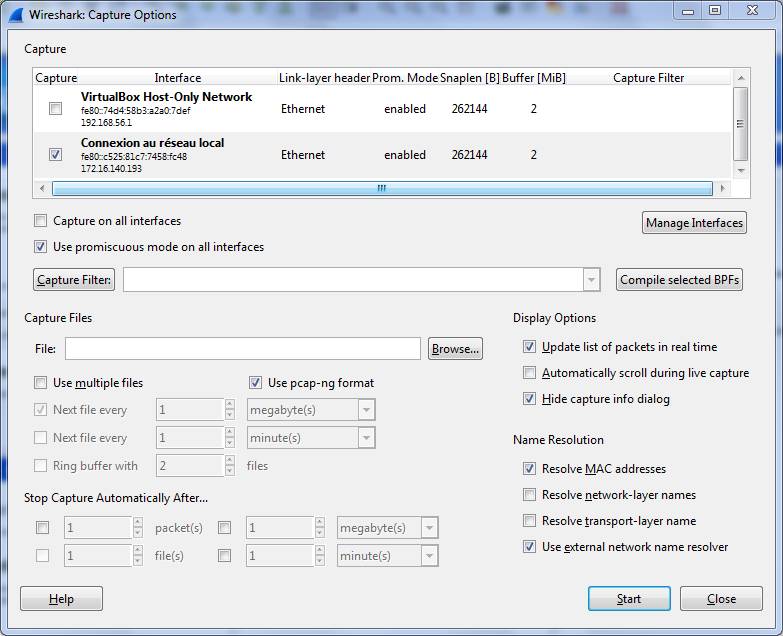This screenshot has height=636, width=783.
Task: Click interface list scroll up arrow
Action: [x=741, y=78]
